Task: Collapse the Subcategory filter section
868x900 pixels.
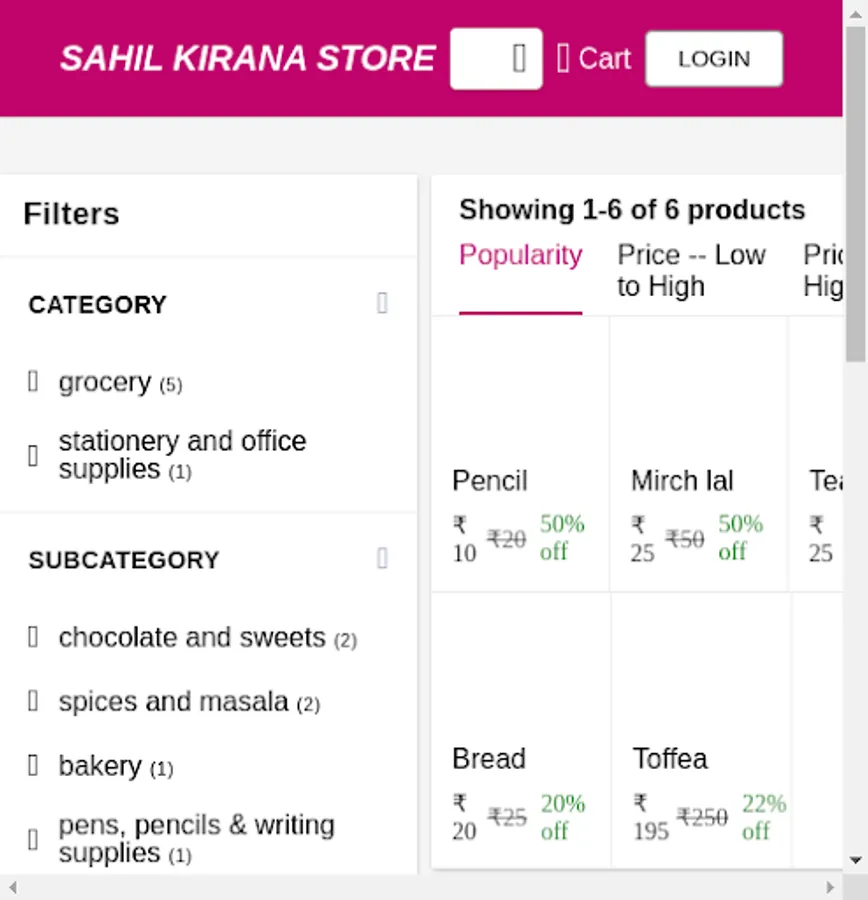Action: click(382, 558)
